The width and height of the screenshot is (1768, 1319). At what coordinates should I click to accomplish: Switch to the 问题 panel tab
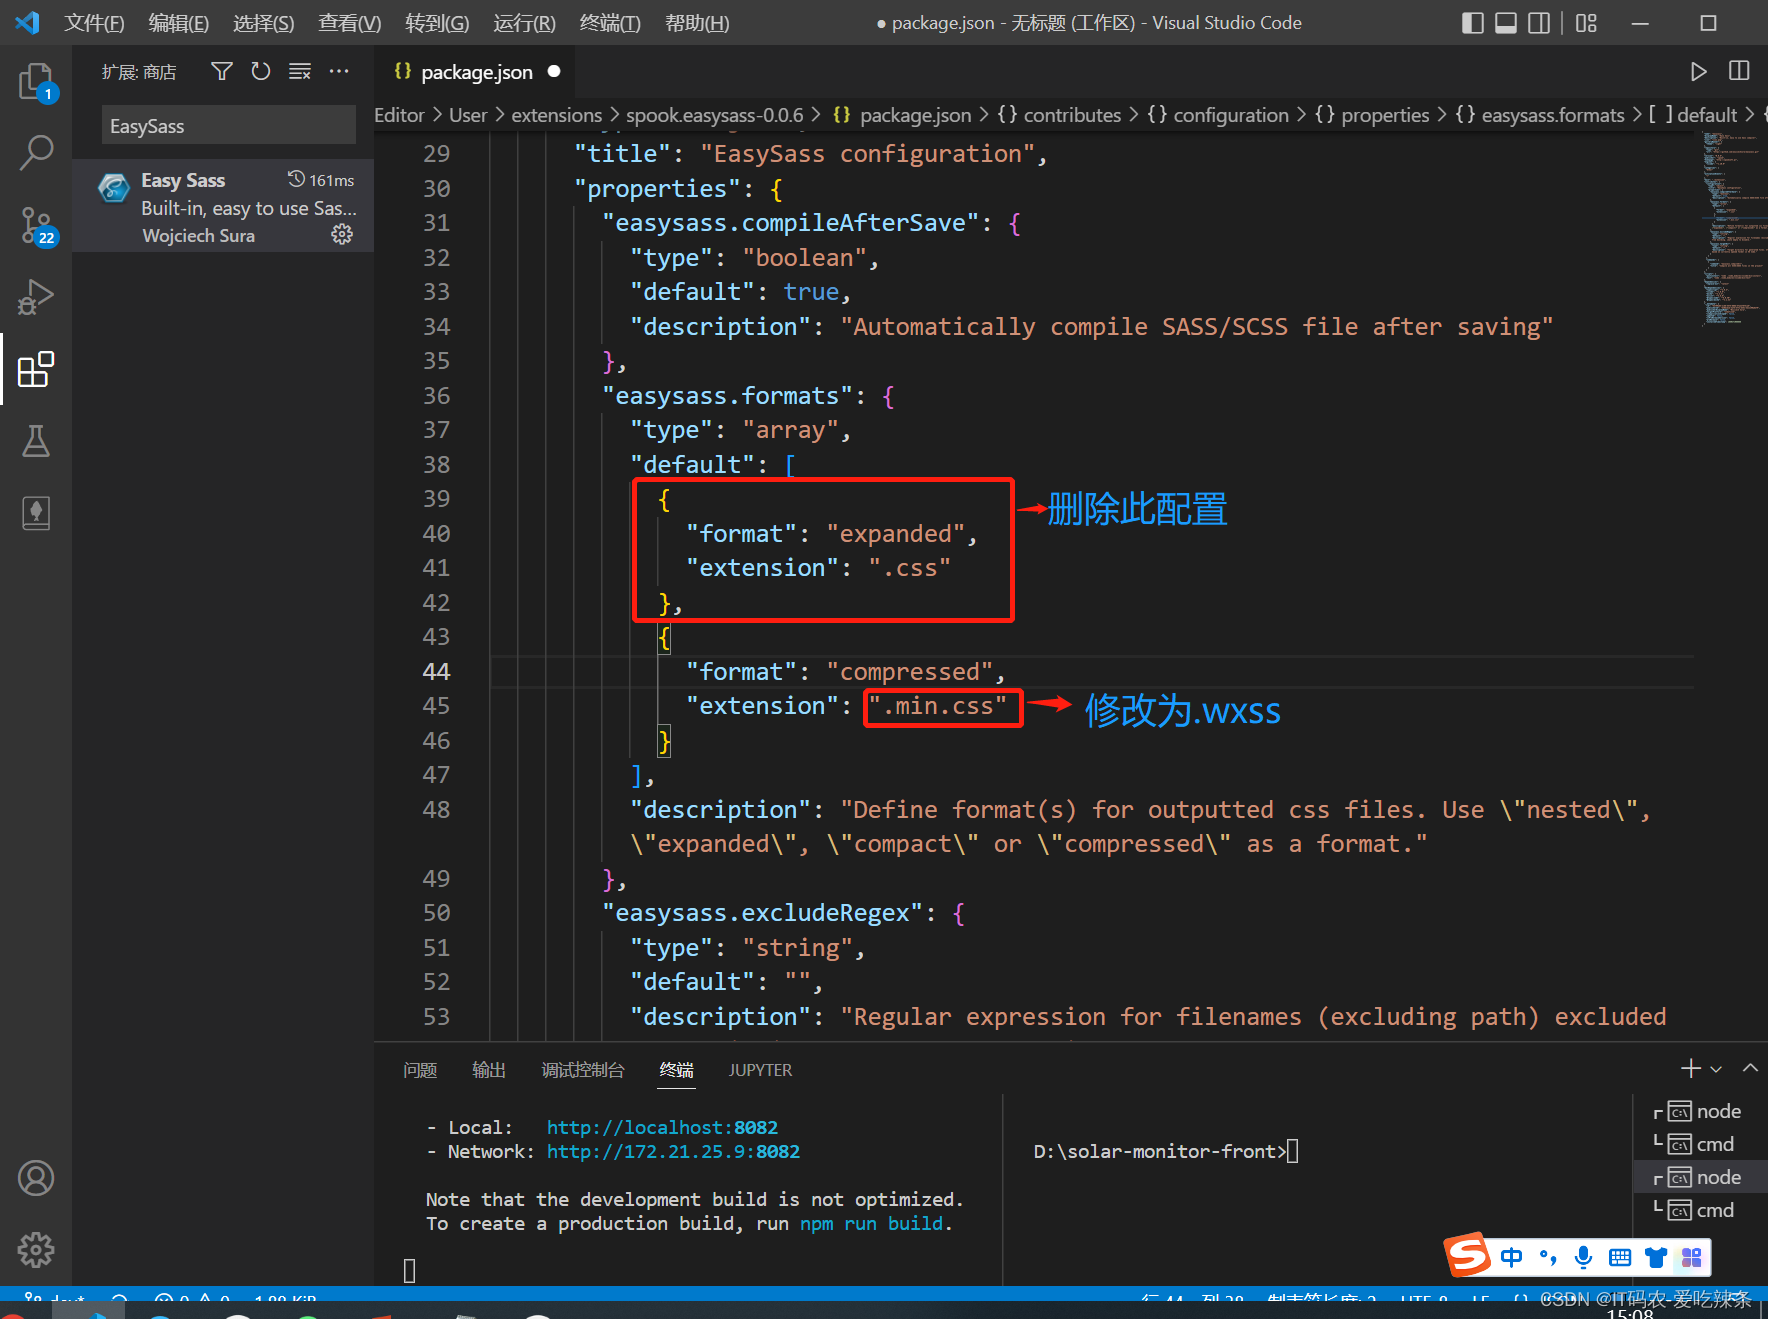(x=420, y=1070)
